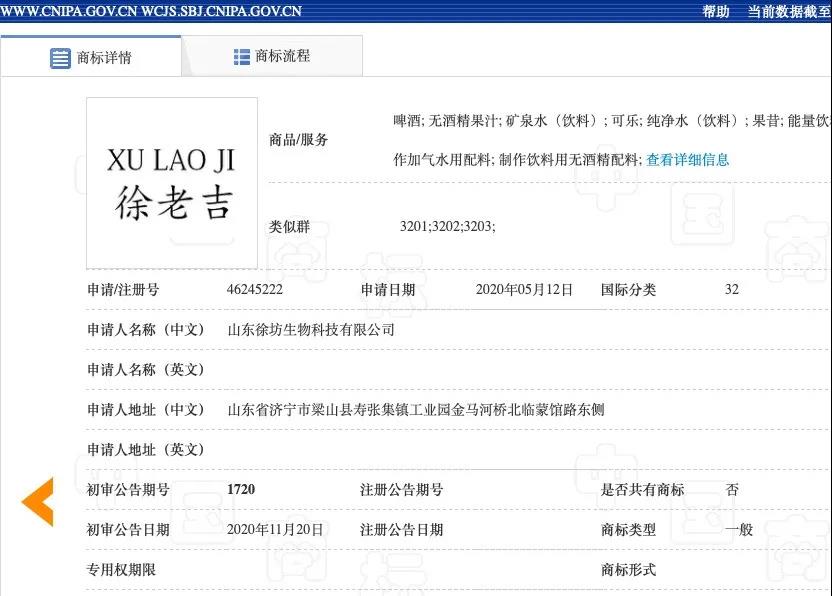This screenshot has height=596, width=832.
Task: Click applicant name 山东徐坊生物科技有限公司
Action: point(311,330)
